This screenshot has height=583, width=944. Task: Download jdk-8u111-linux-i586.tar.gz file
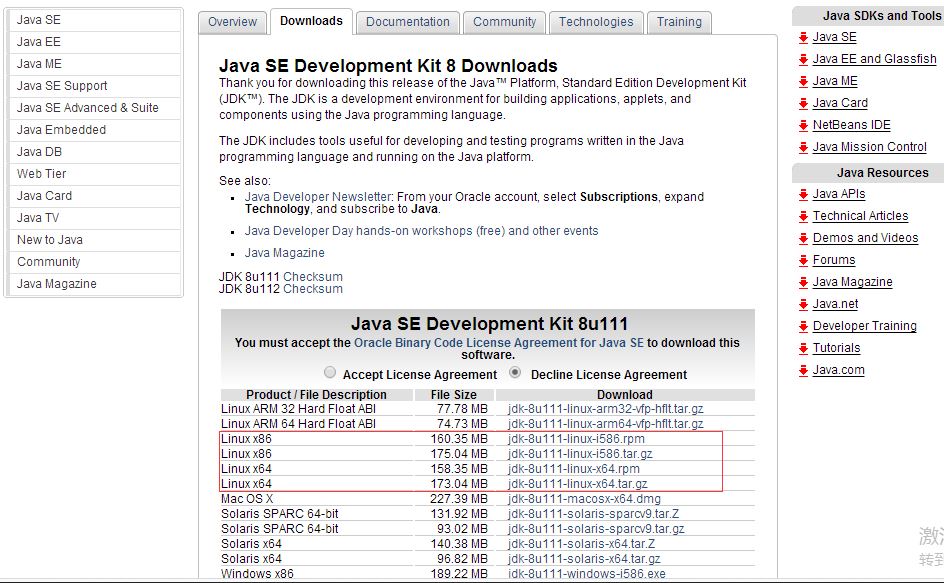click(580, 454)
